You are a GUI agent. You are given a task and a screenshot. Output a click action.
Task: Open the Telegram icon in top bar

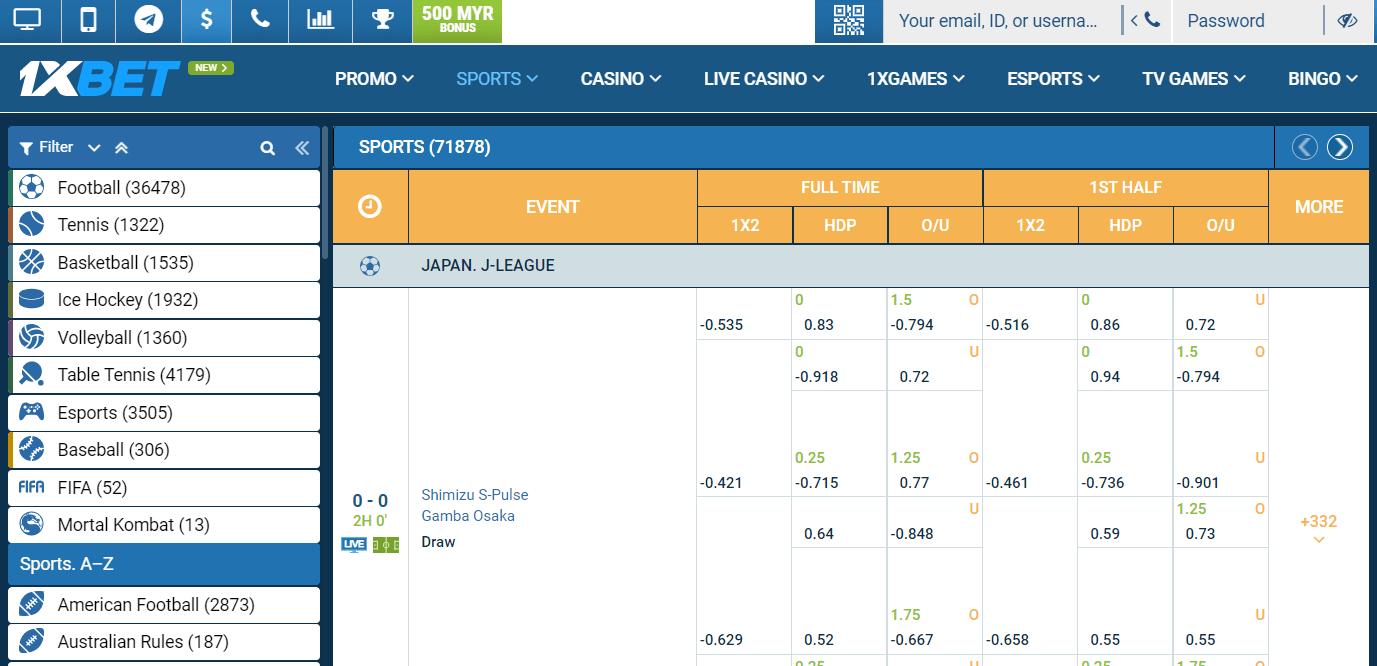[149, 20]
